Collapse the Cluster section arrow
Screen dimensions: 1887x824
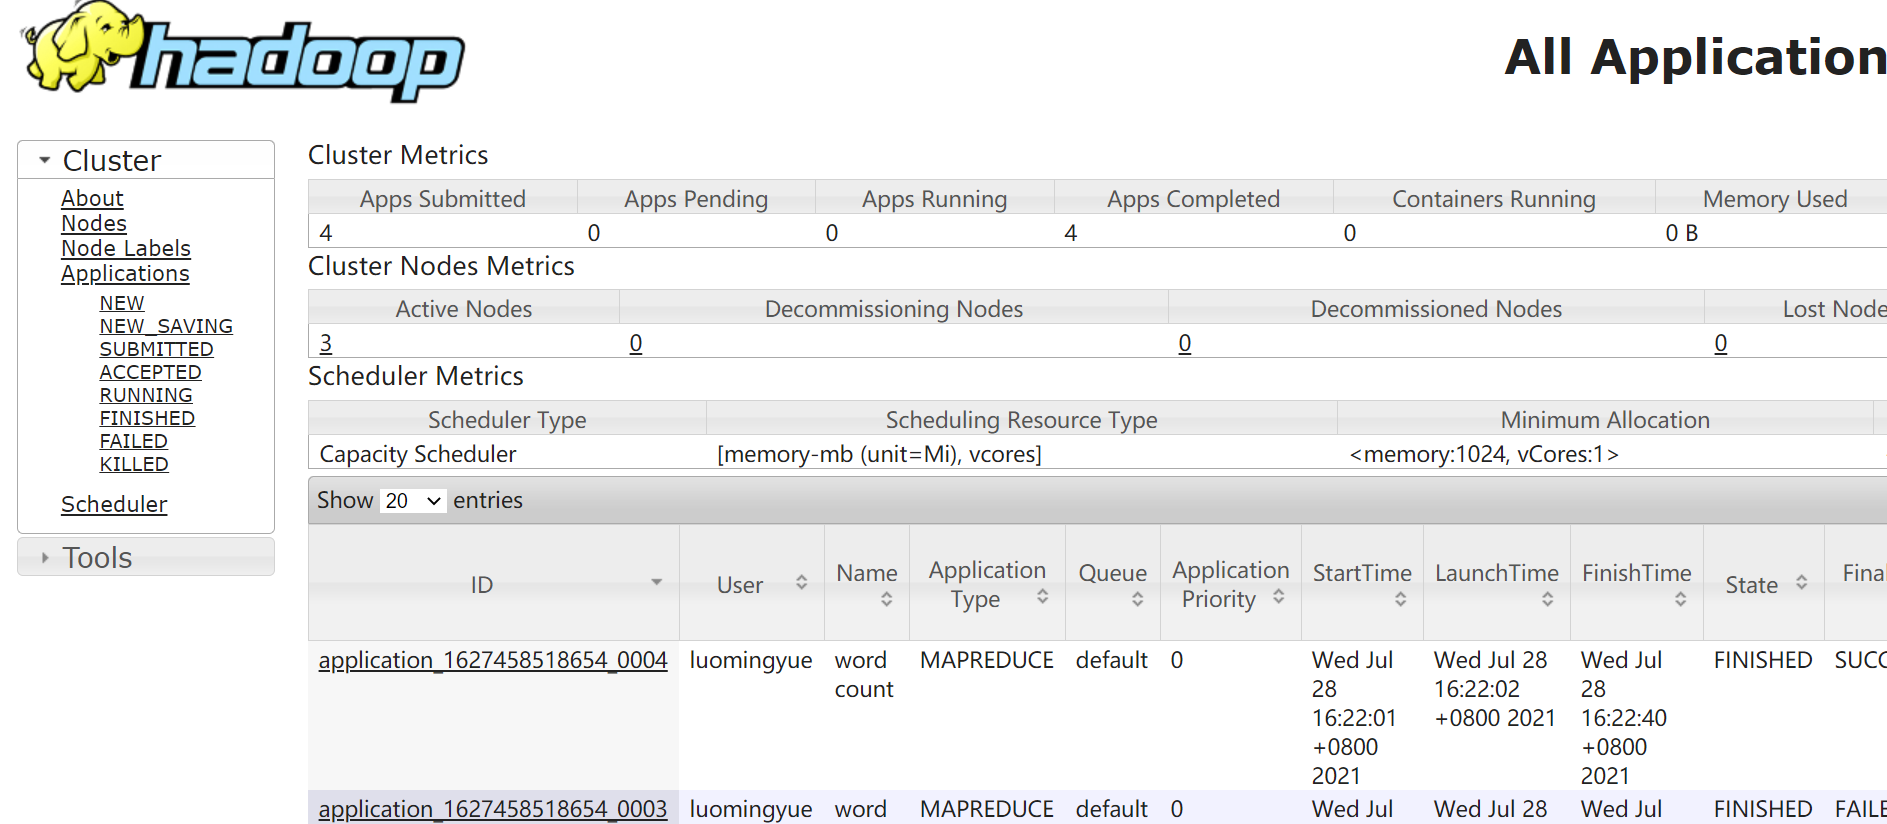click(x=44, y=160)
